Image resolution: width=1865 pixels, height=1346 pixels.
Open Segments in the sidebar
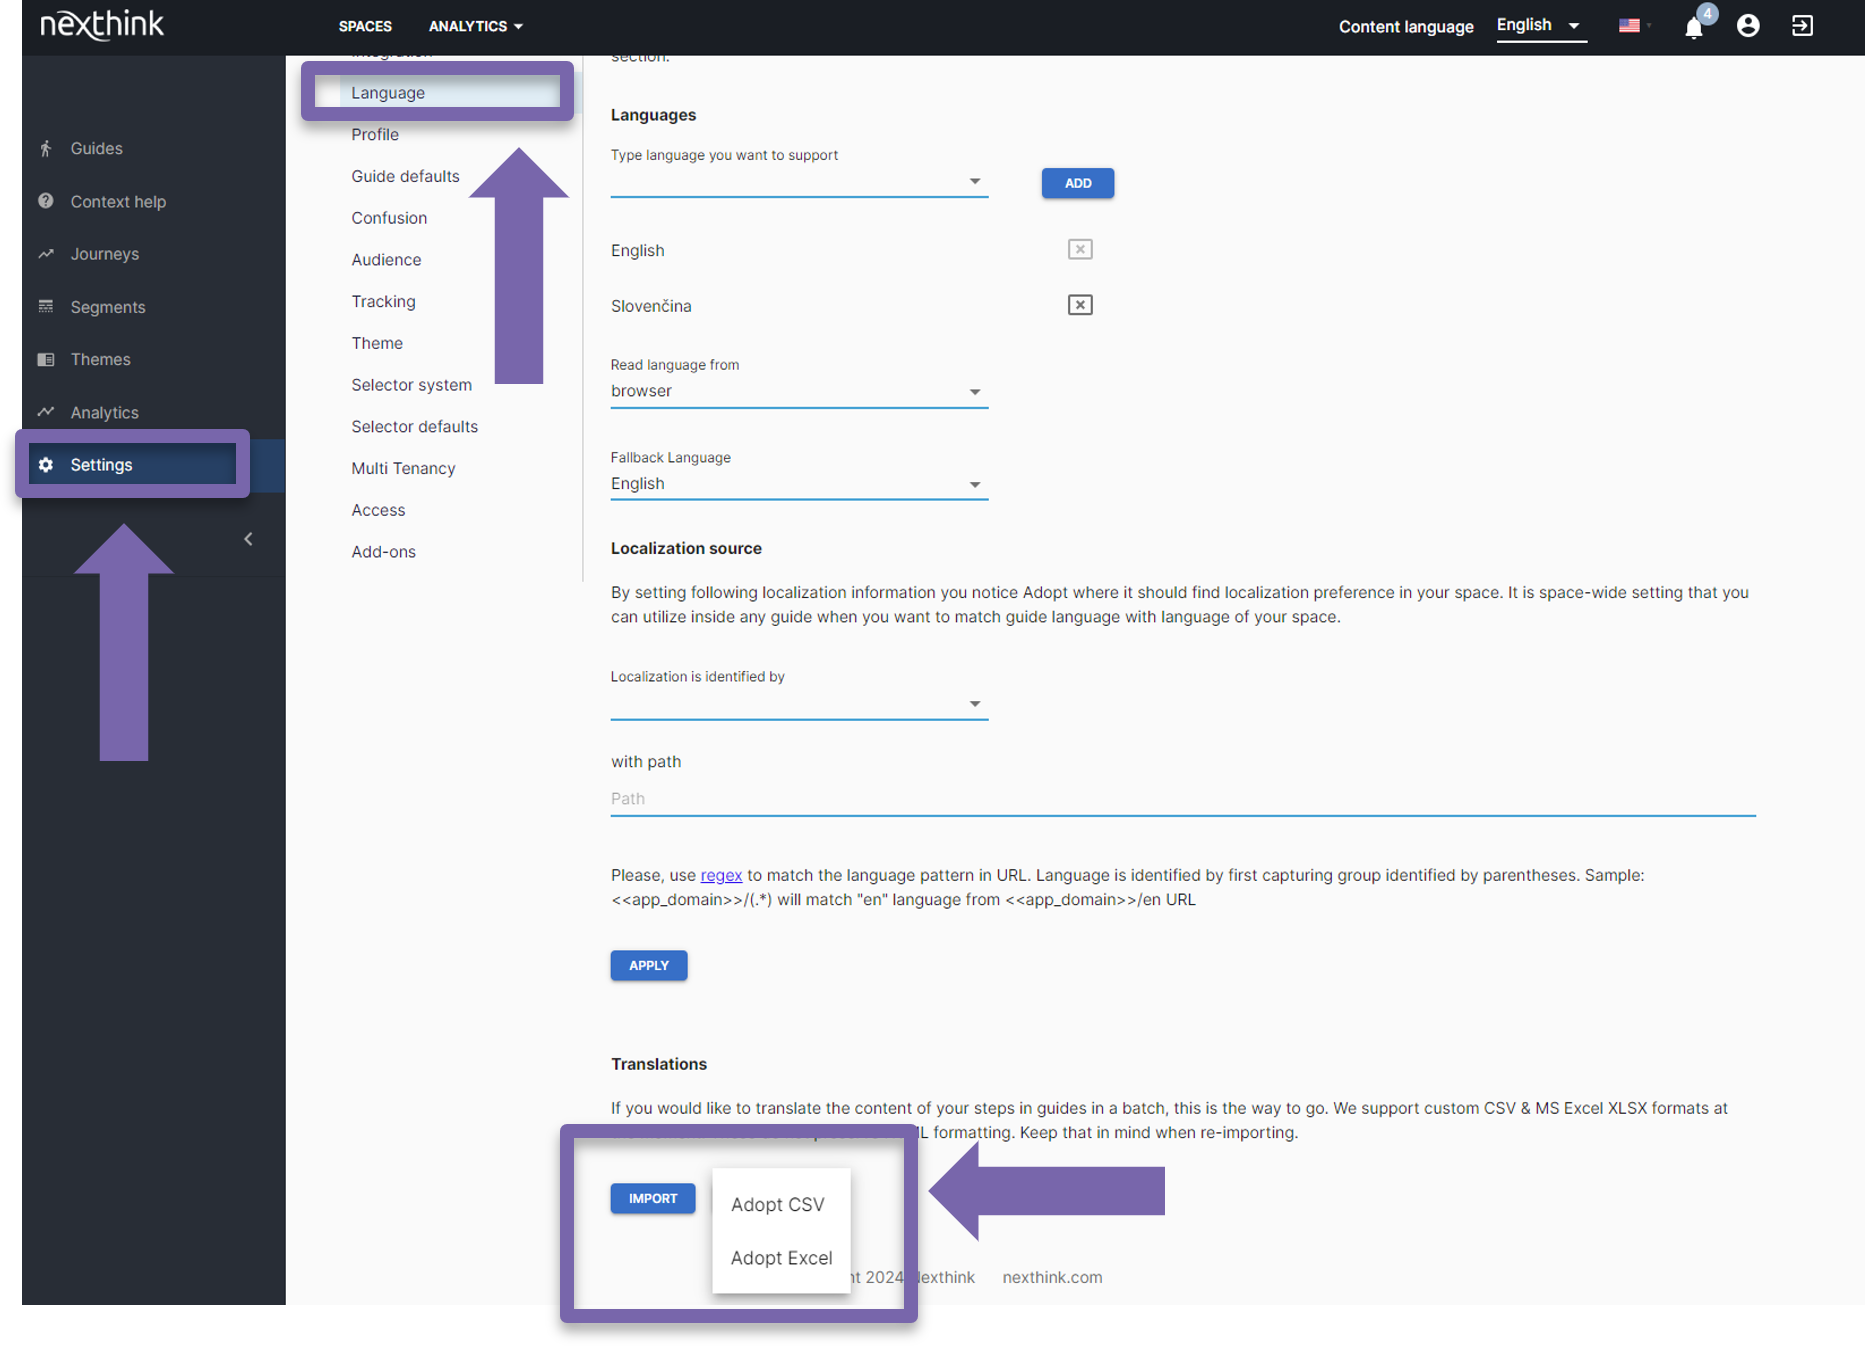pos(107,307)
